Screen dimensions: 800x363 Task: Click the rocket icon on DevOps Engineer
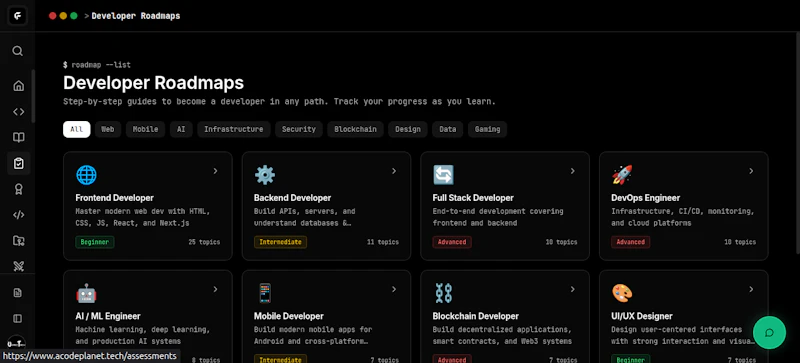622,175
